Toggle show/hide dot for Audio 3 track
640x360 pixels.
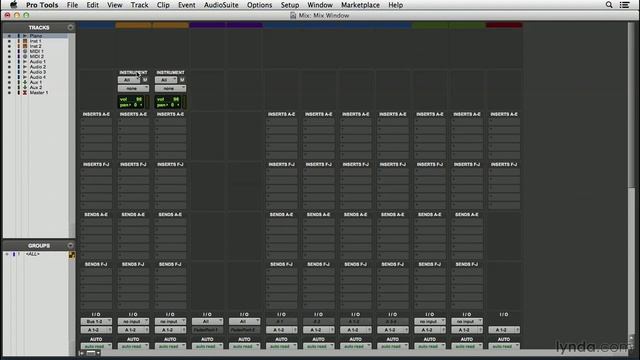9,72
